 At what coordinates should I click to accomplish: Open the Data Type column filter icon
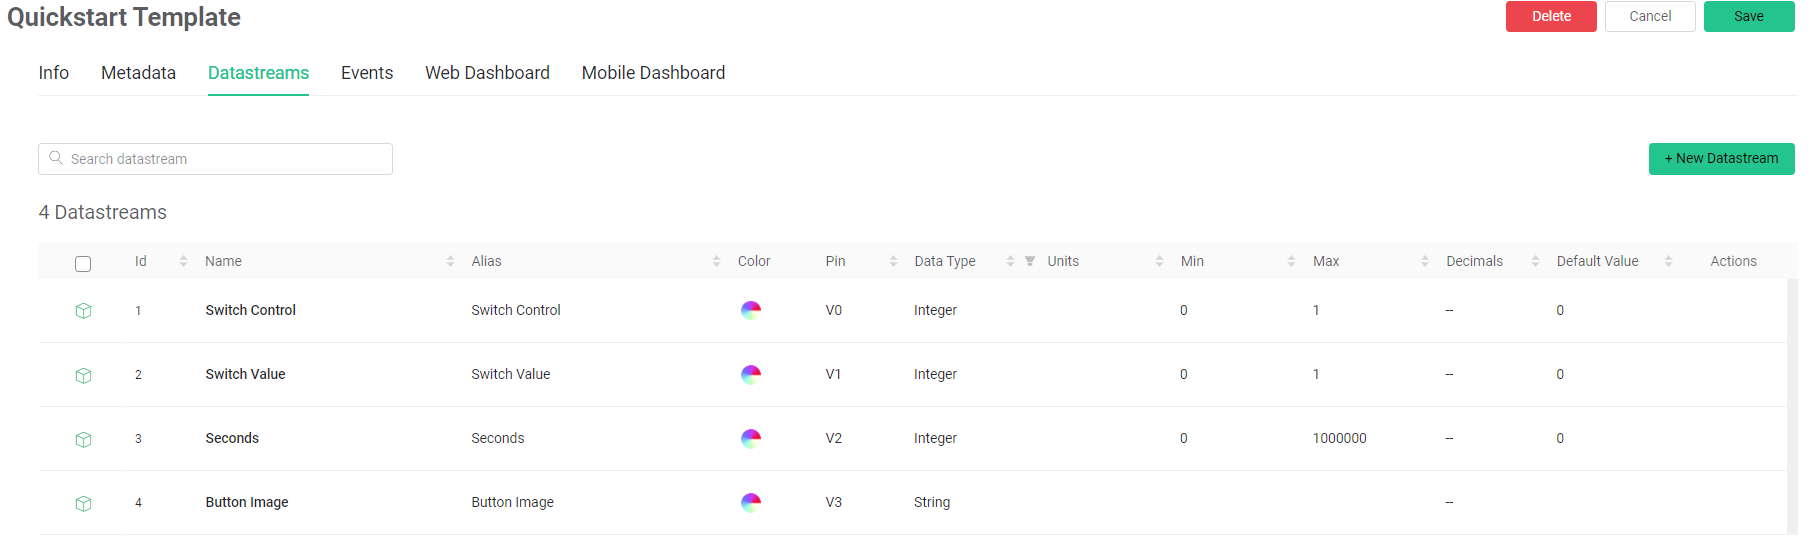click(x=1030, y=261)
